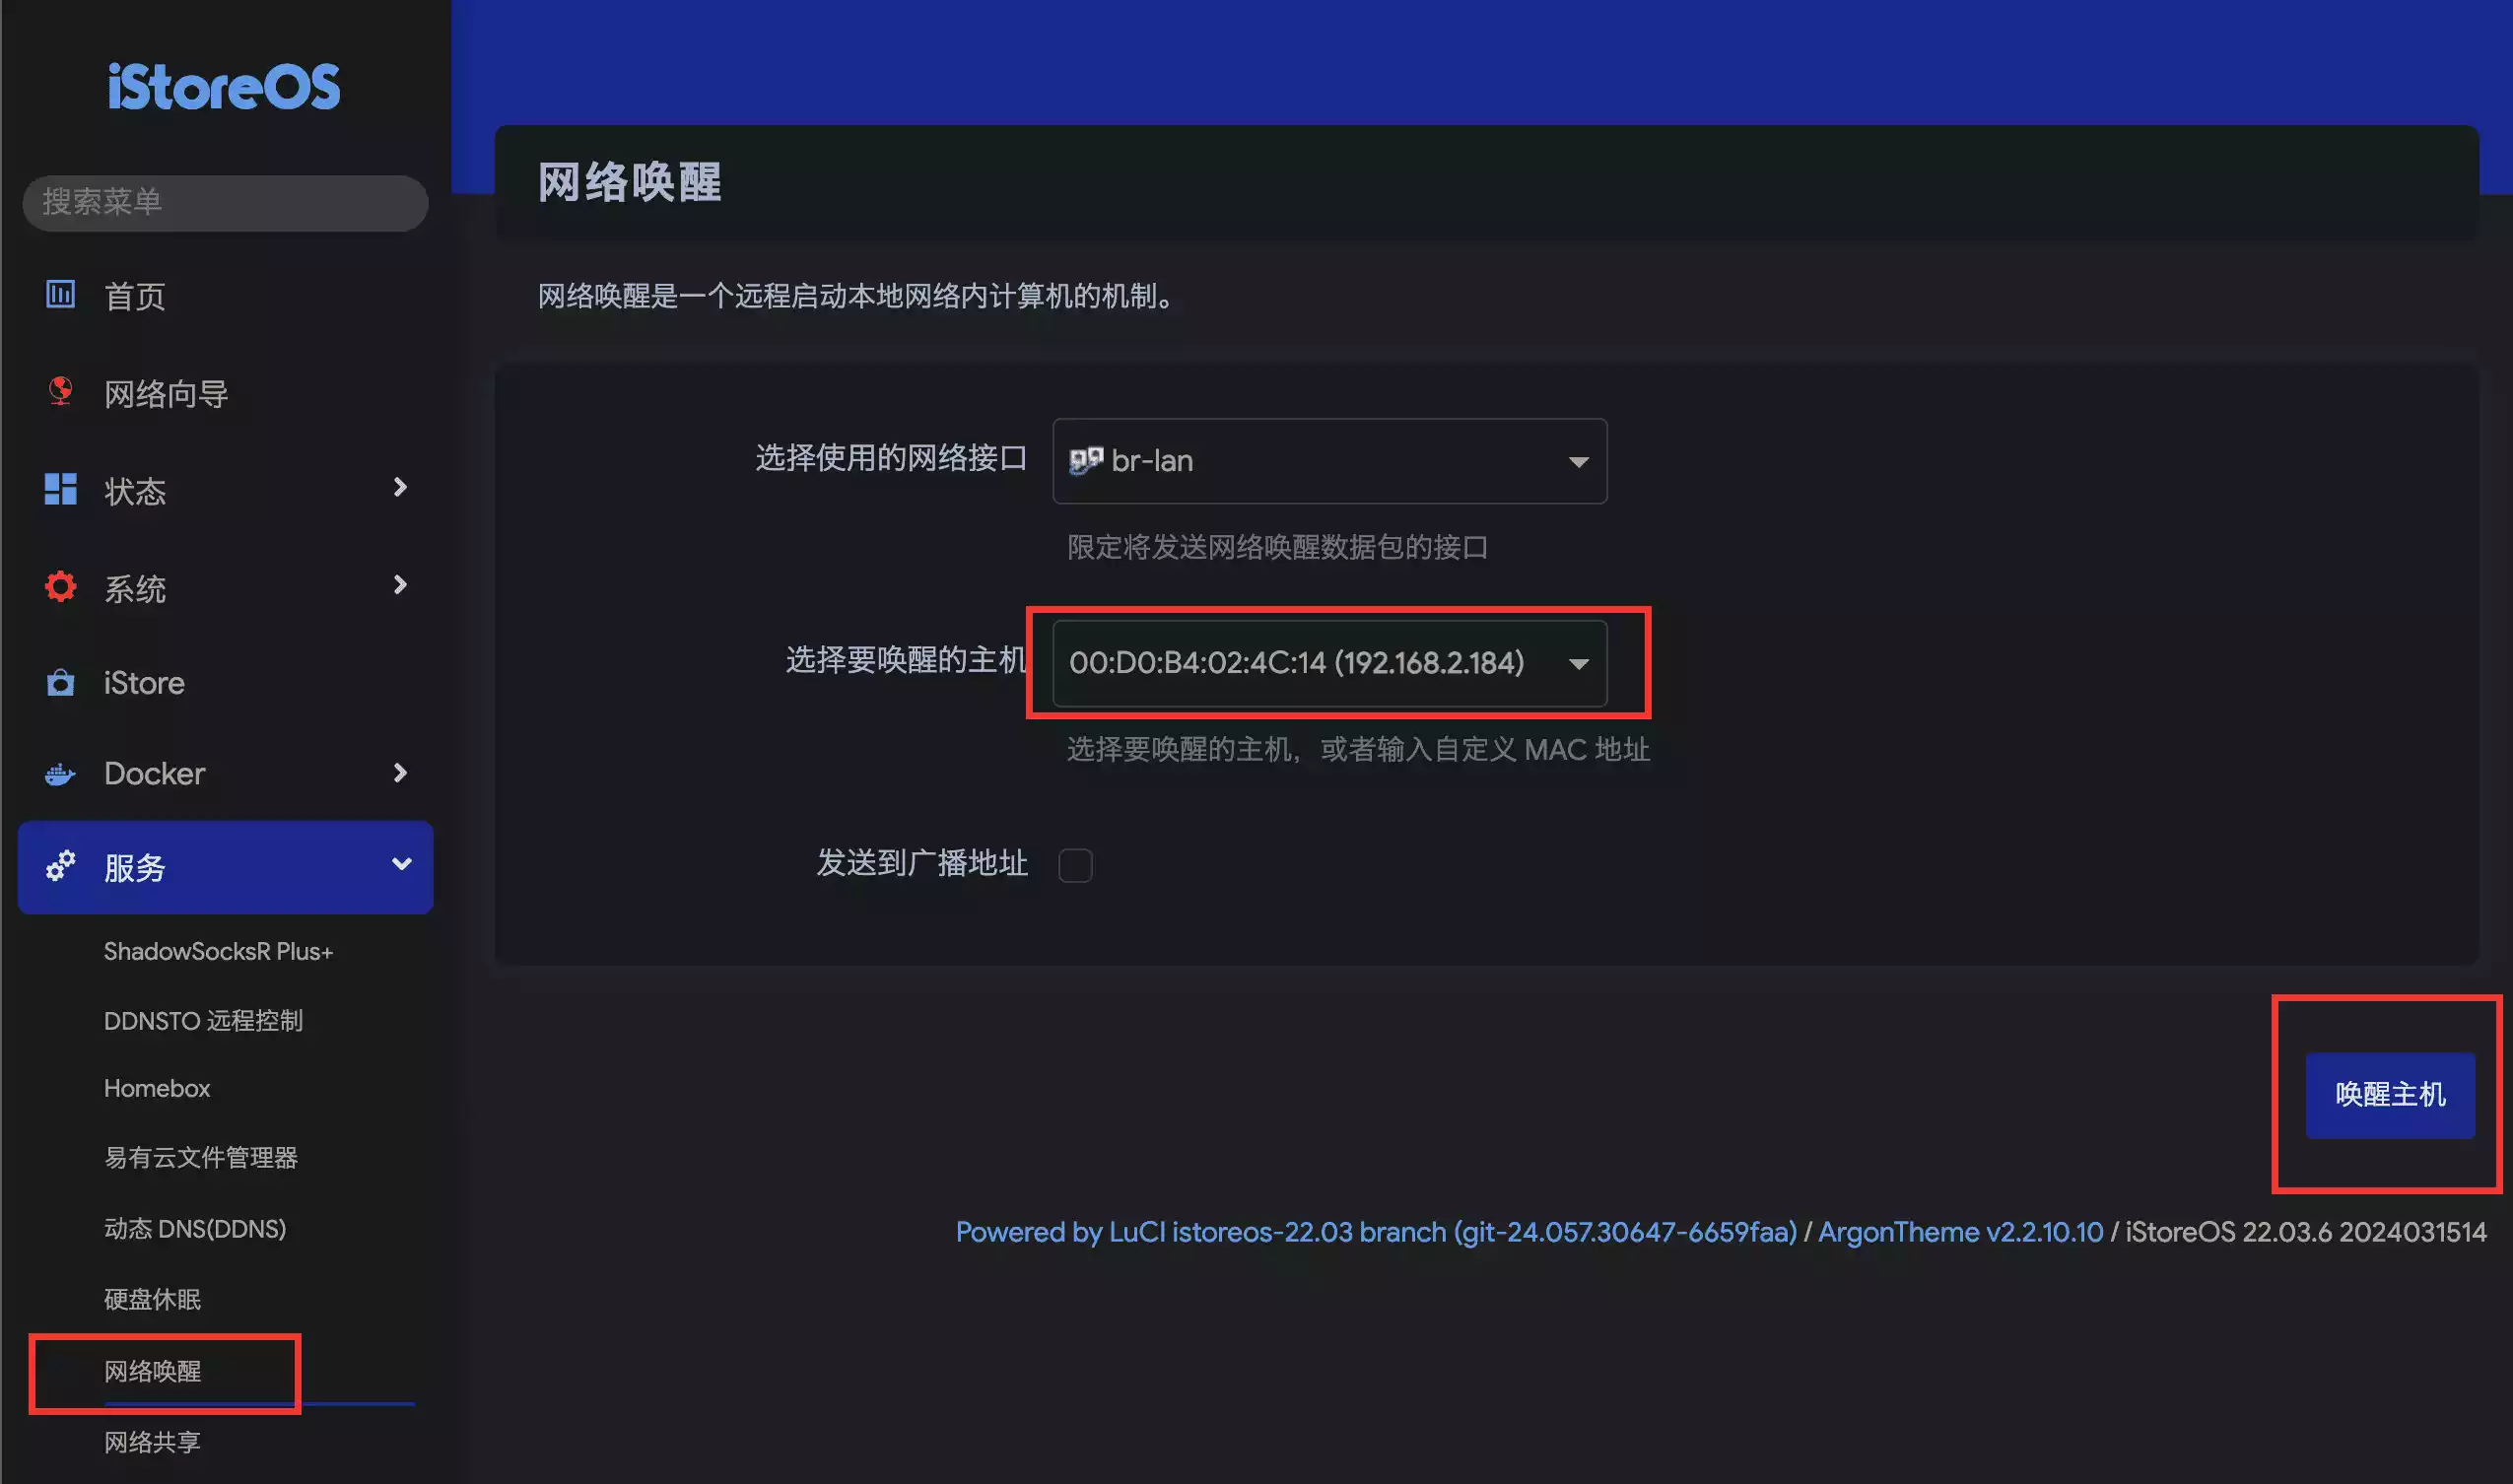2513x1484 pixels.
Task: Click the home (首页) chart icon
Action: [60, 294]
